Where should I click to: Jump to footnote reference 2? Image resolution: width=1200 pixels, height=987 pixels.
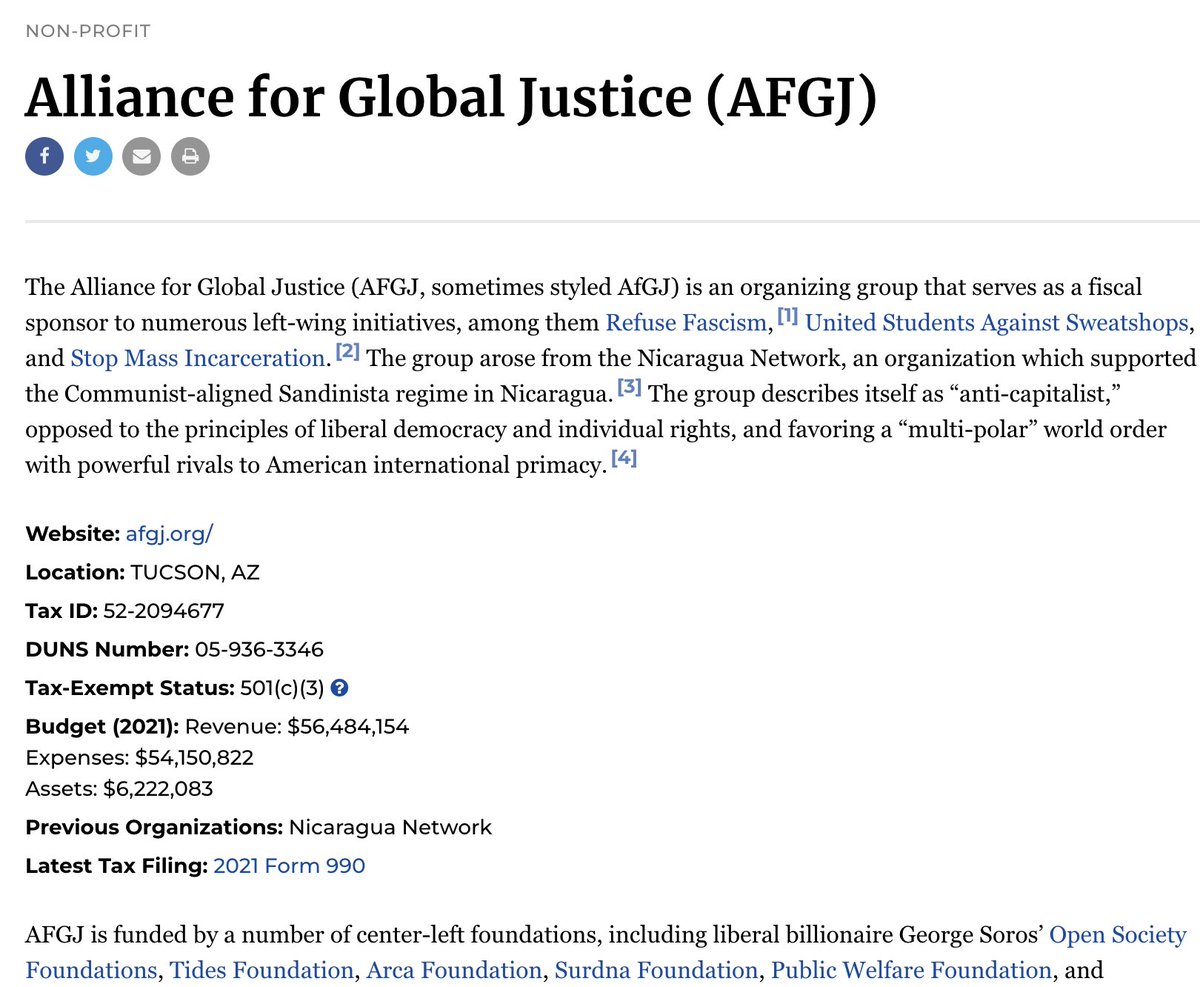coord(347,351)
